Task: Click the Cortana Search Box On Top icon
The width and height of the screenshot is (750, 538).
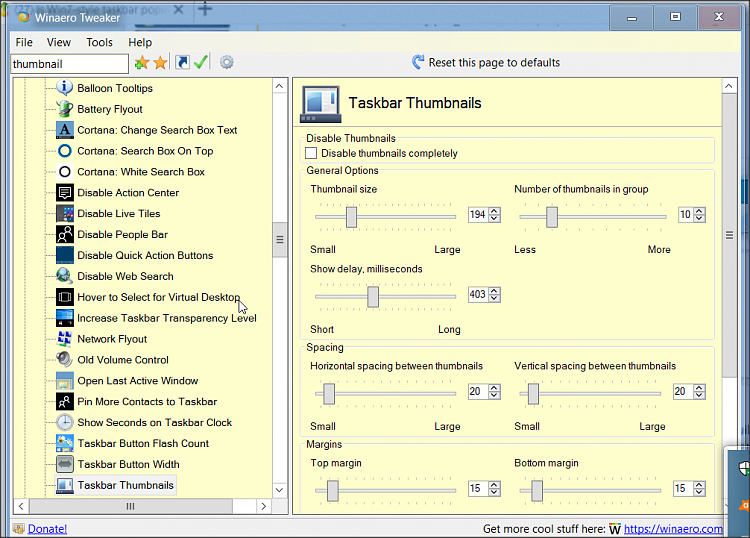Action: pyautogui.click(x=65, y=151)
